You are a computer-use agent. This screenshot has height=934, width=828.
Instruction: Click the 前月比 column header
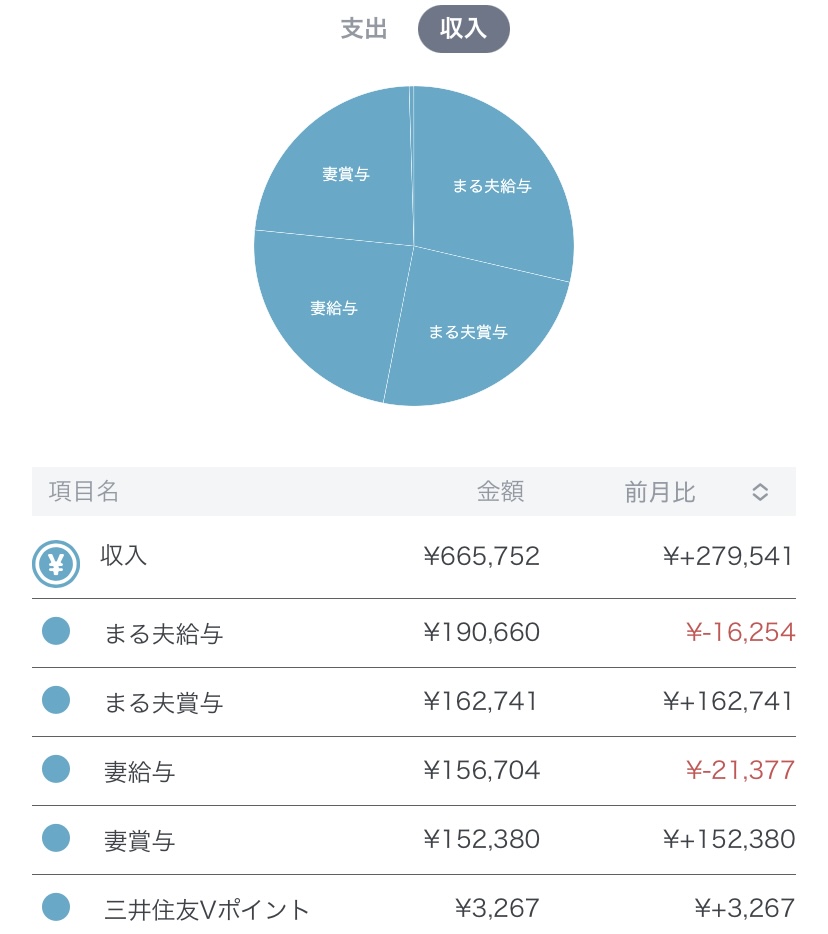point(660,492)
